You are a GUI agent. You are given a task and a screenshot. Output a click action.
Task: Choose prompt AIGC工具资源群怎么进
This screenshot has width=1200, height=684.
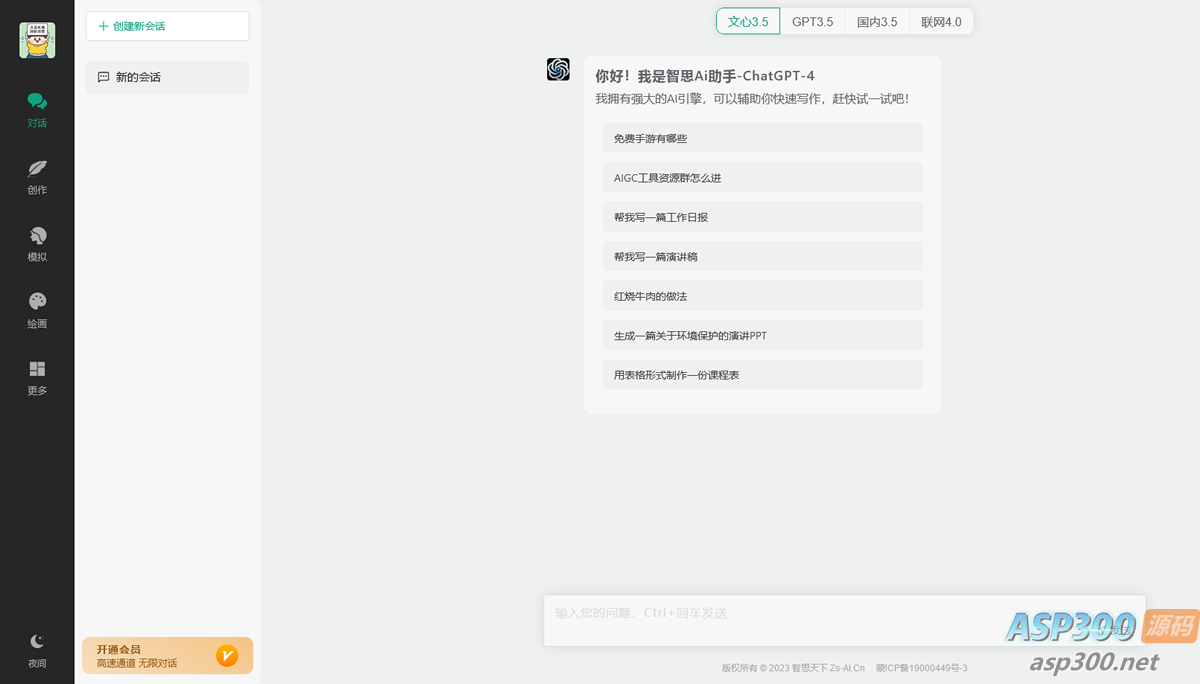coord(762,177)
